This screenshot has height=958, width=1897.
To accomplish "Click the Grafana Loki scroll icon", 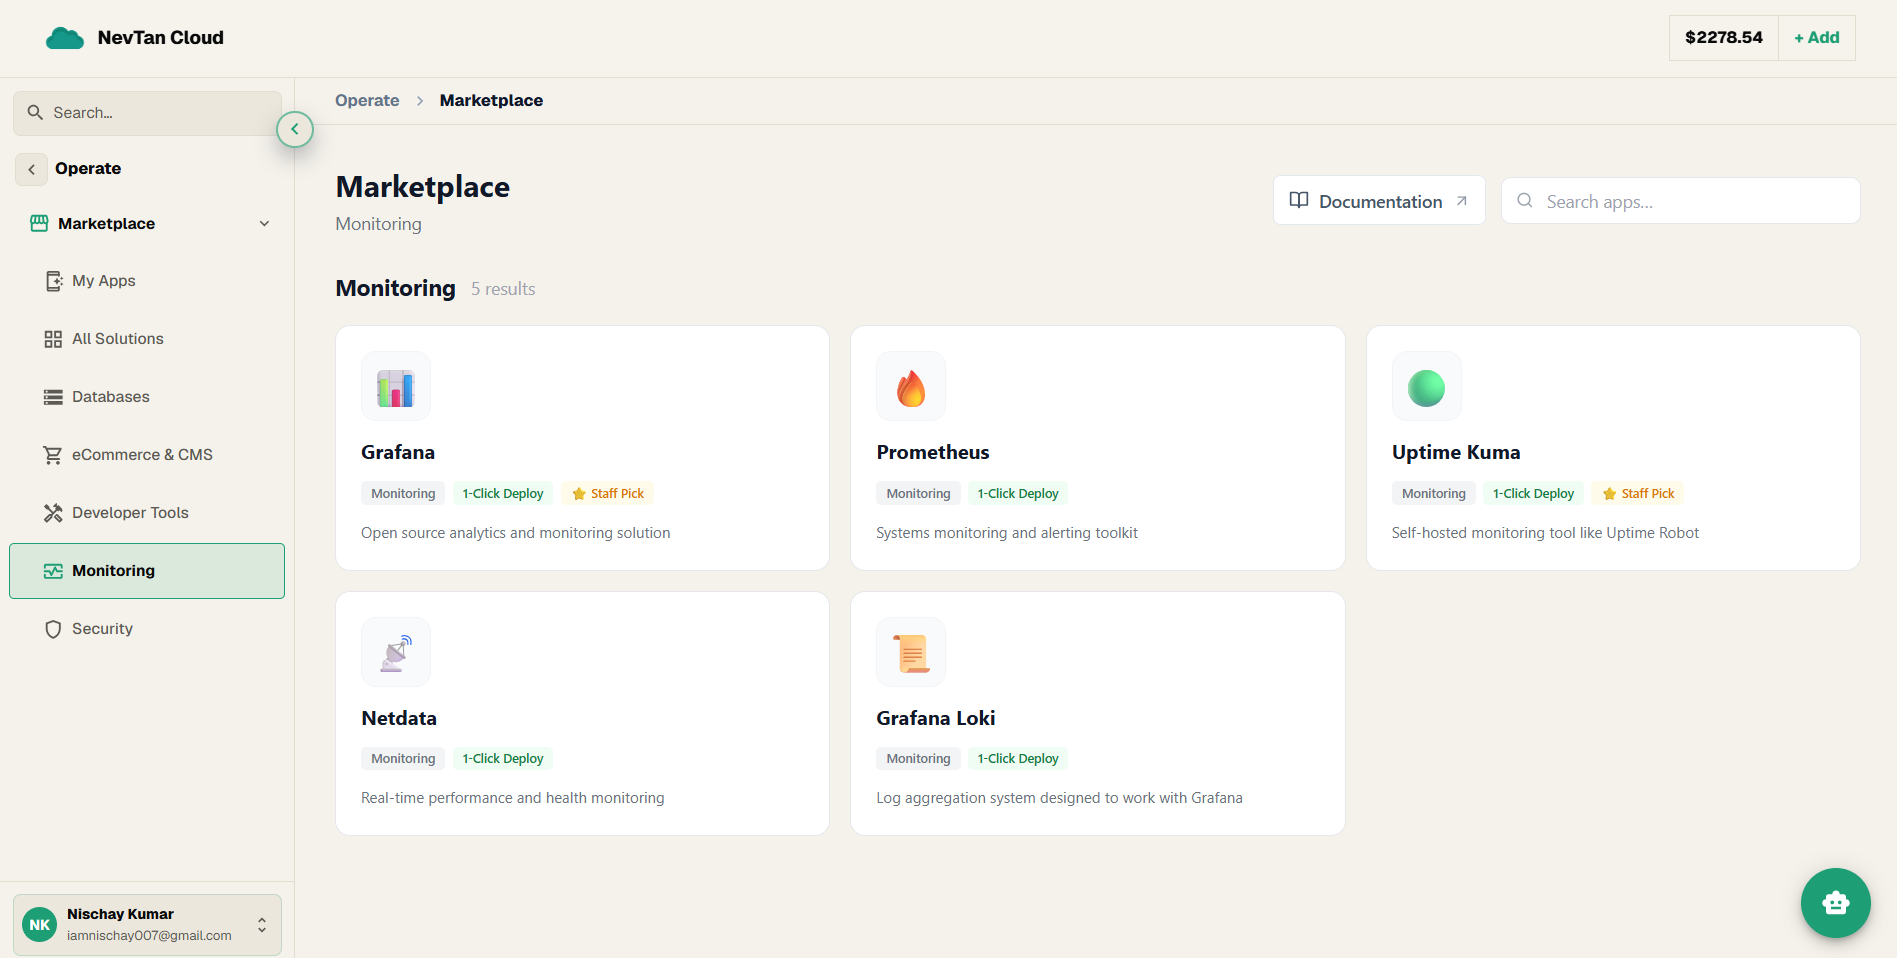I will [x=911, y=652].
